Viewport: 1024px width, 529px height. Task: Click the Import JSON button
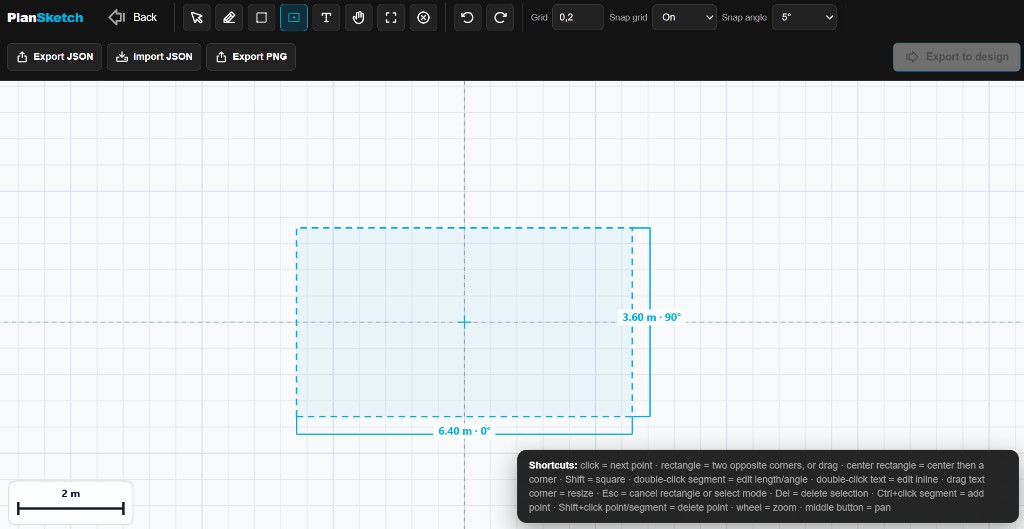pyautogui.click(x=154, y=57)
